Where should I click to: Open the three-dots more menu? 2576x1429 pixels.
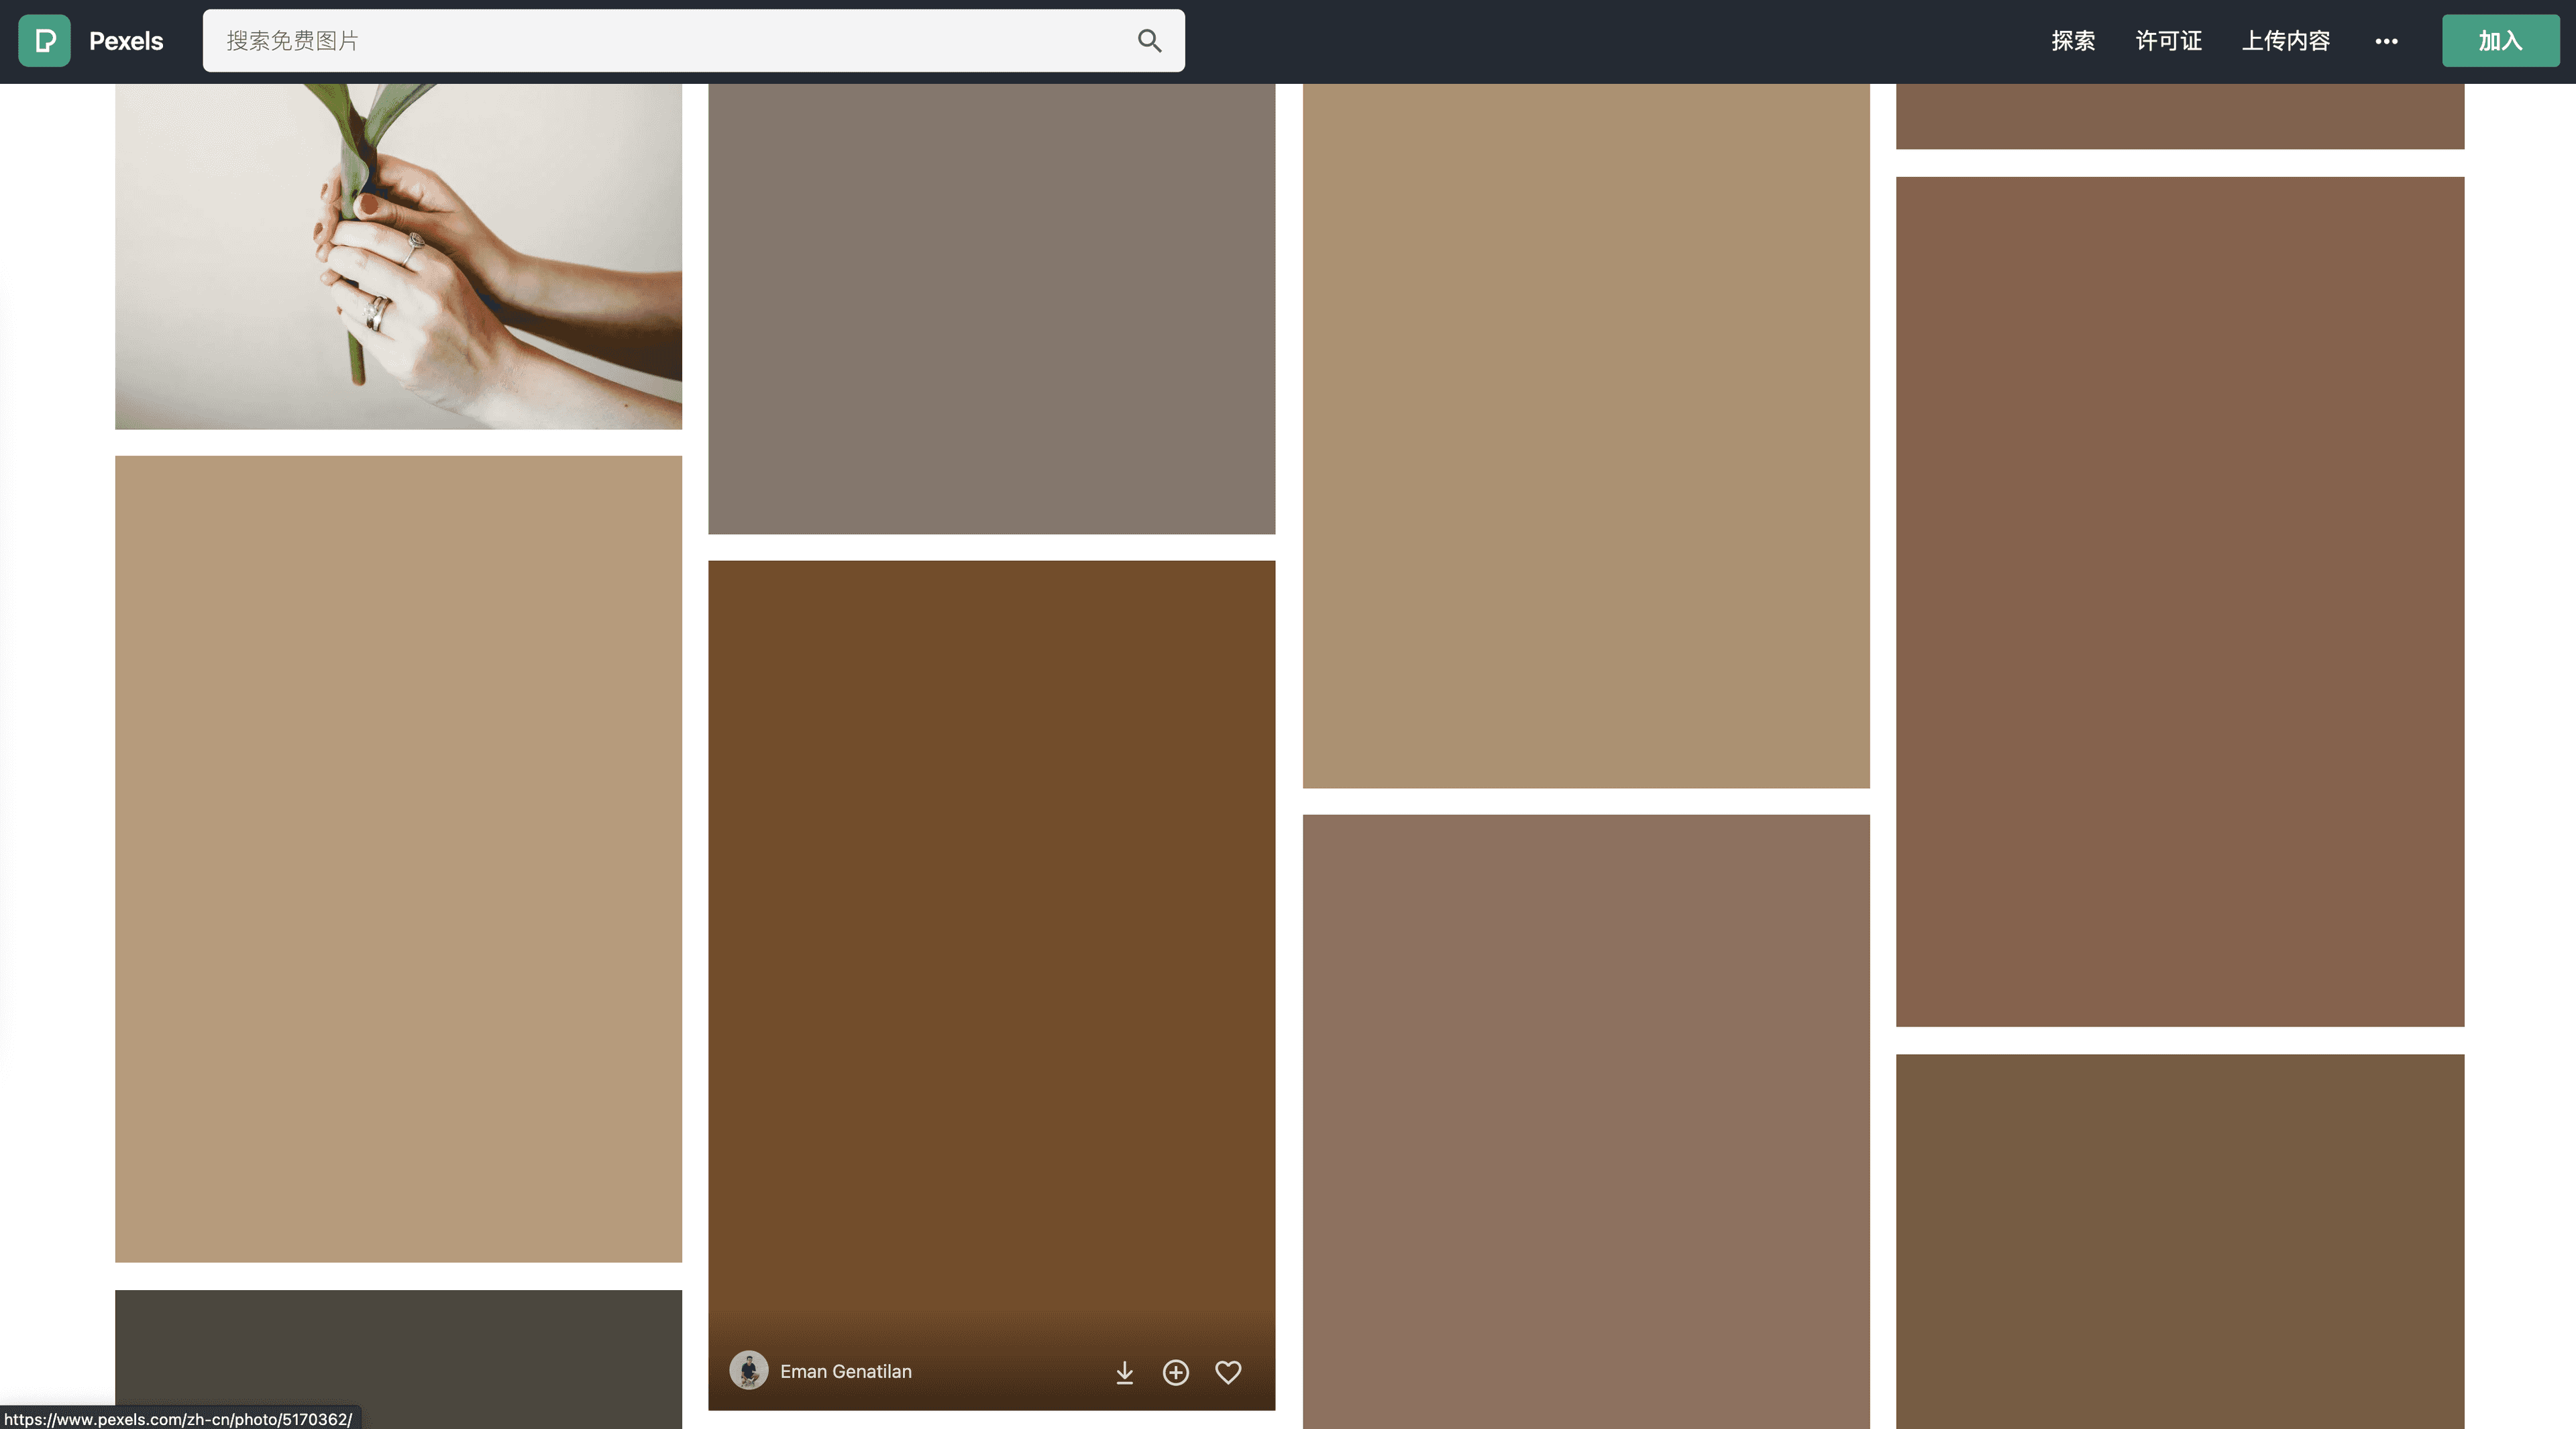[2386, 41]
